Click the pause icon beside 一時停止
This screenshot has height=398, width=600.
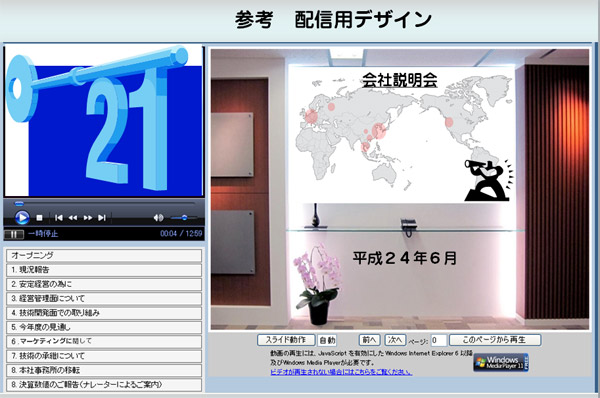point(14,234)
